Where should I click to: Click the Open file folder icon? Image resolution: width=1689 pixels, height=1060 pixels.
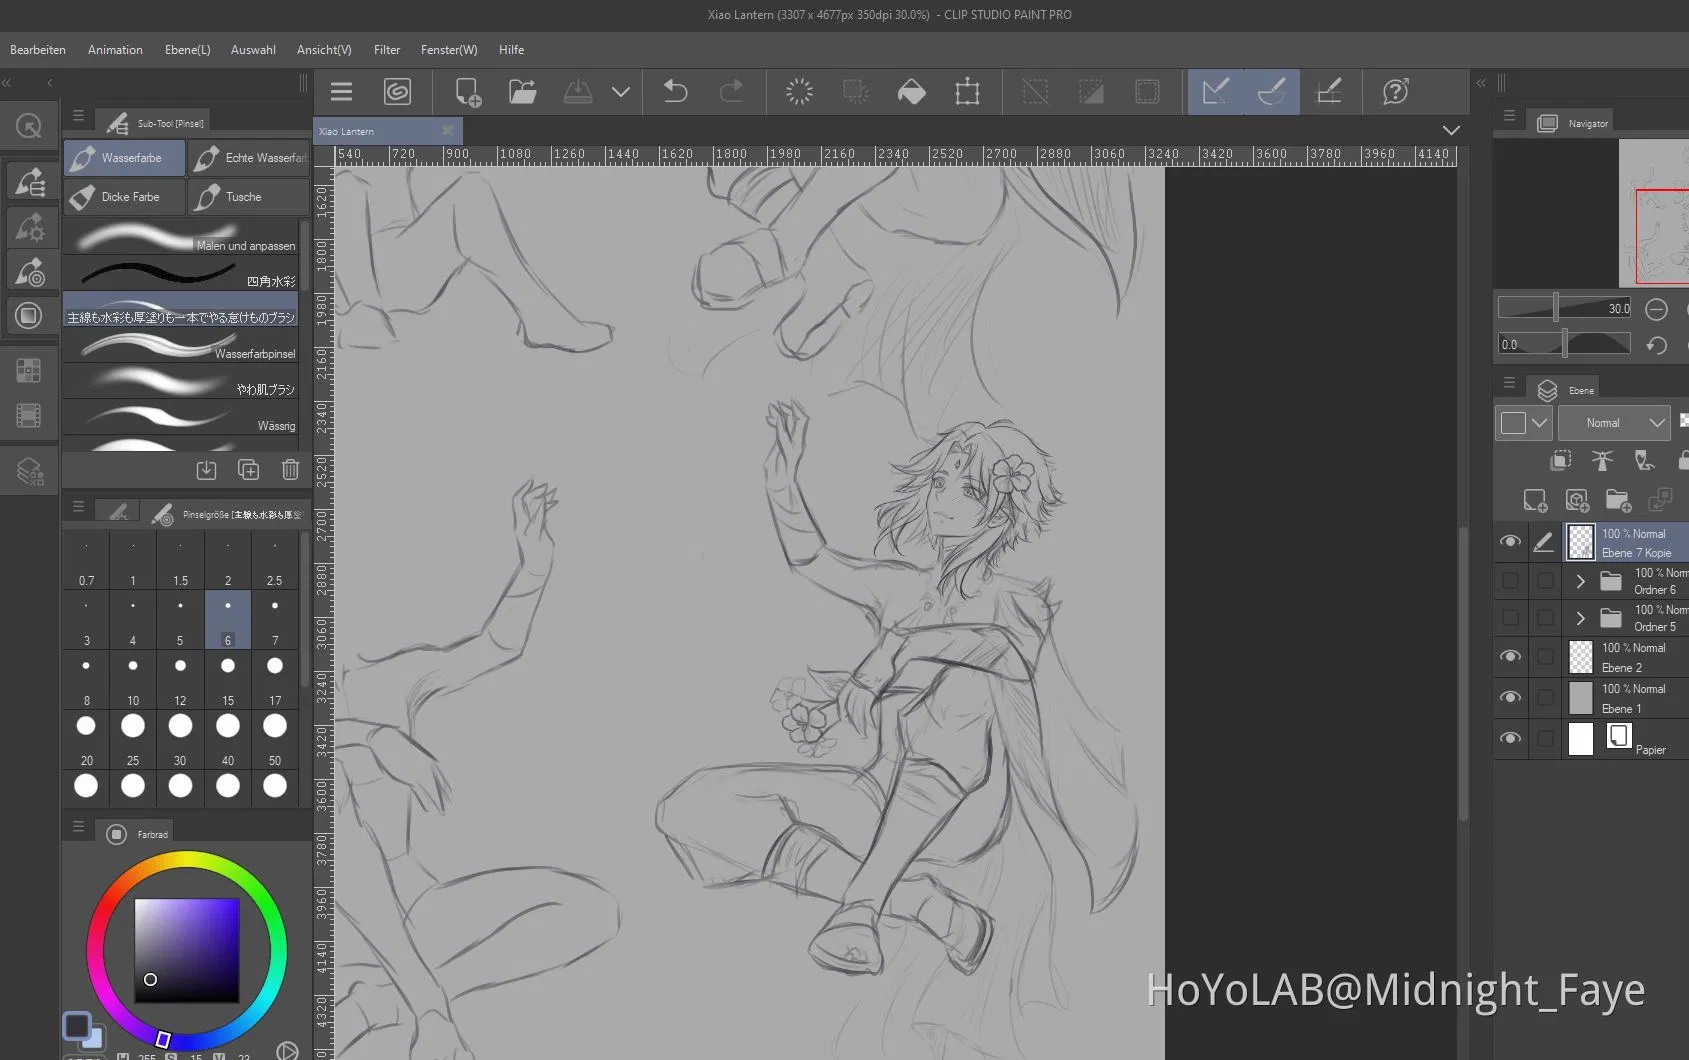(522, 92)
